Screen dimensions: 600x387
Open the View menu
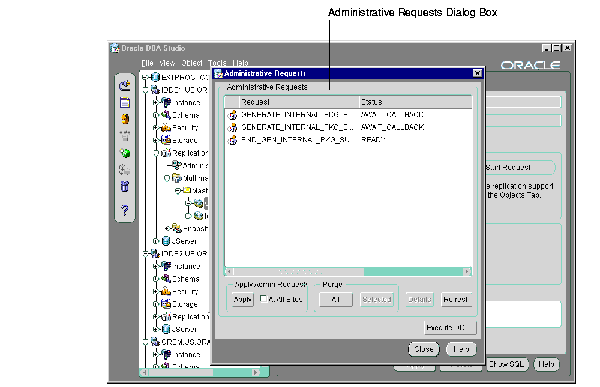click(x=167, y=63)
